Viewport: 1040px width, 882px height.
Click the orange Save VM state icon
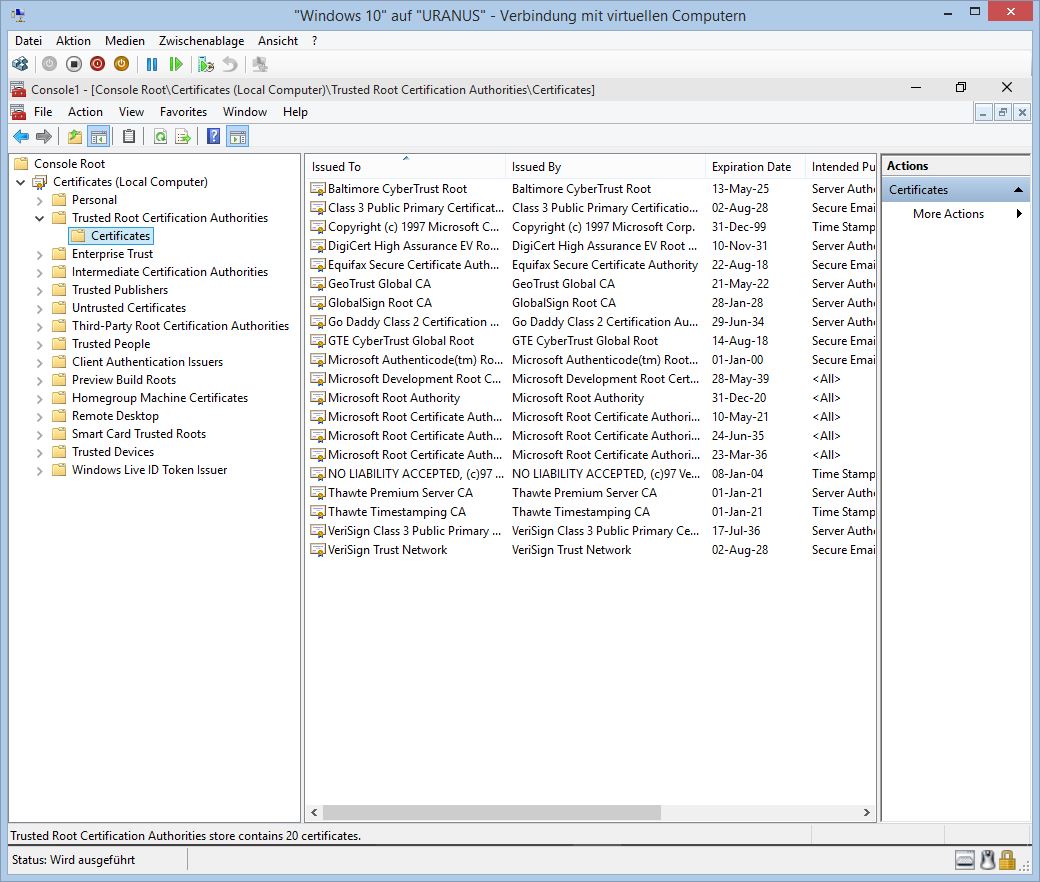(x=121, y=64)
